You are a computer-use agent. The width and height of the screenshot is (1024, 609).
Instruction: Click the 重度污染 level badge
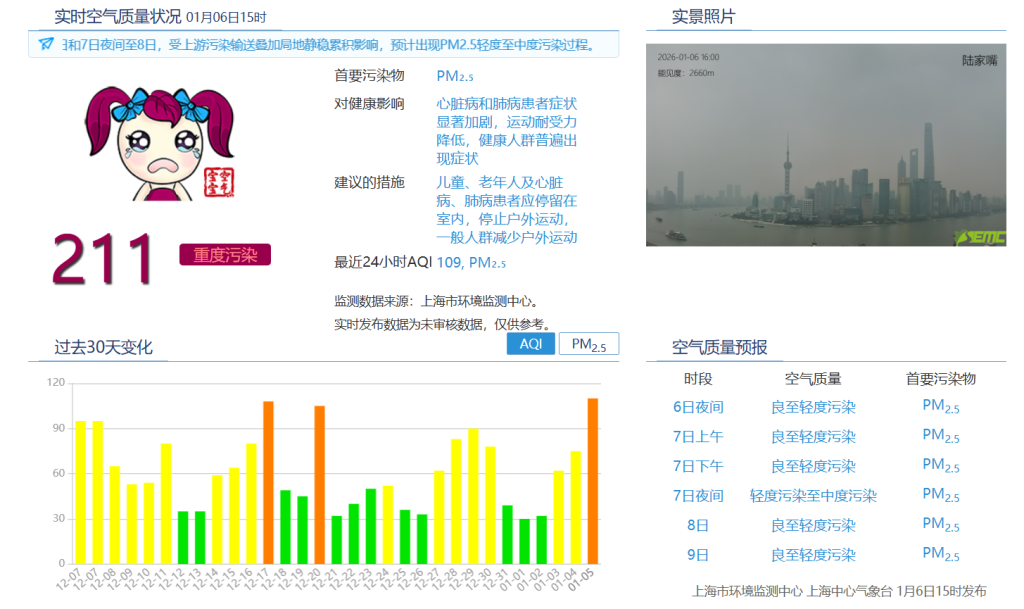[225, 255]
